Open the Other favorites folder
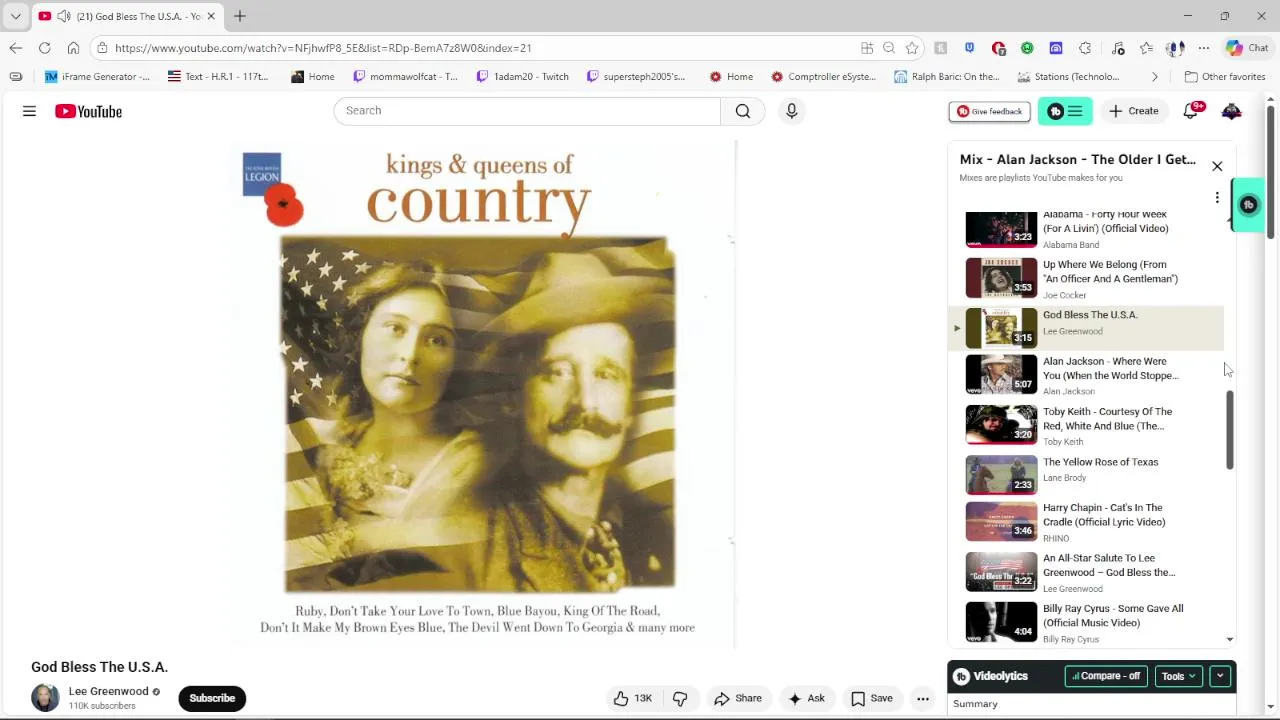The image size is (1280, 720). [1225, 77]
